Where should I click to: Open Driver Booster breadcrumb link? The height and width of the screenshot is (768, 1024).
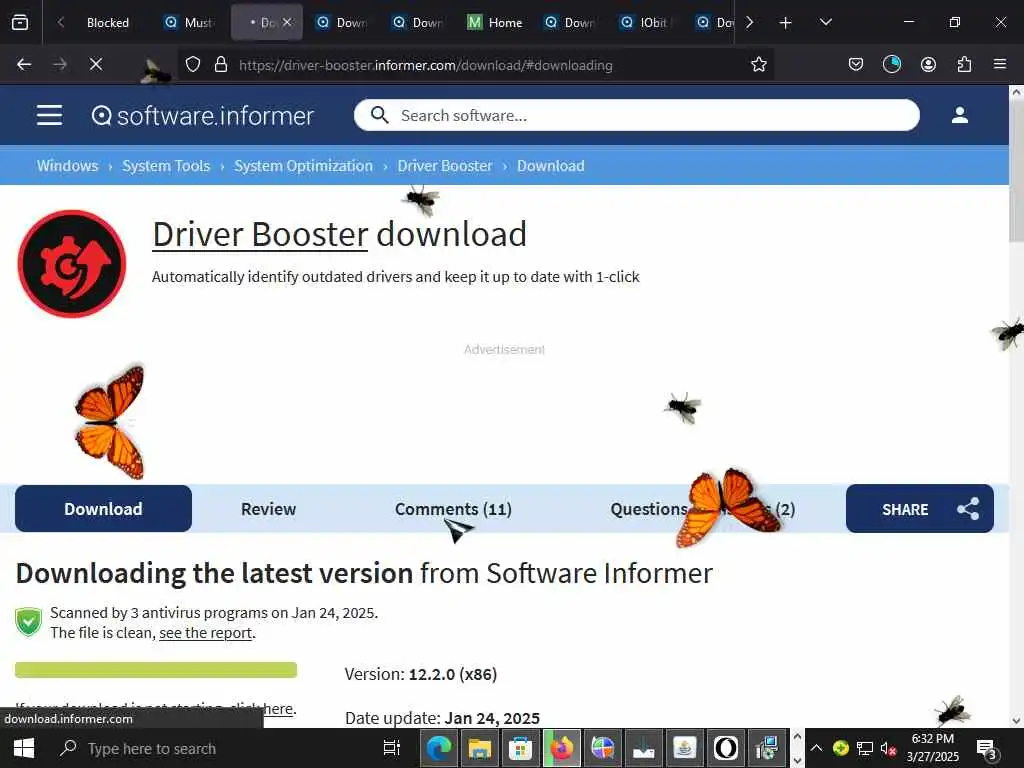(x=445, y=166)
